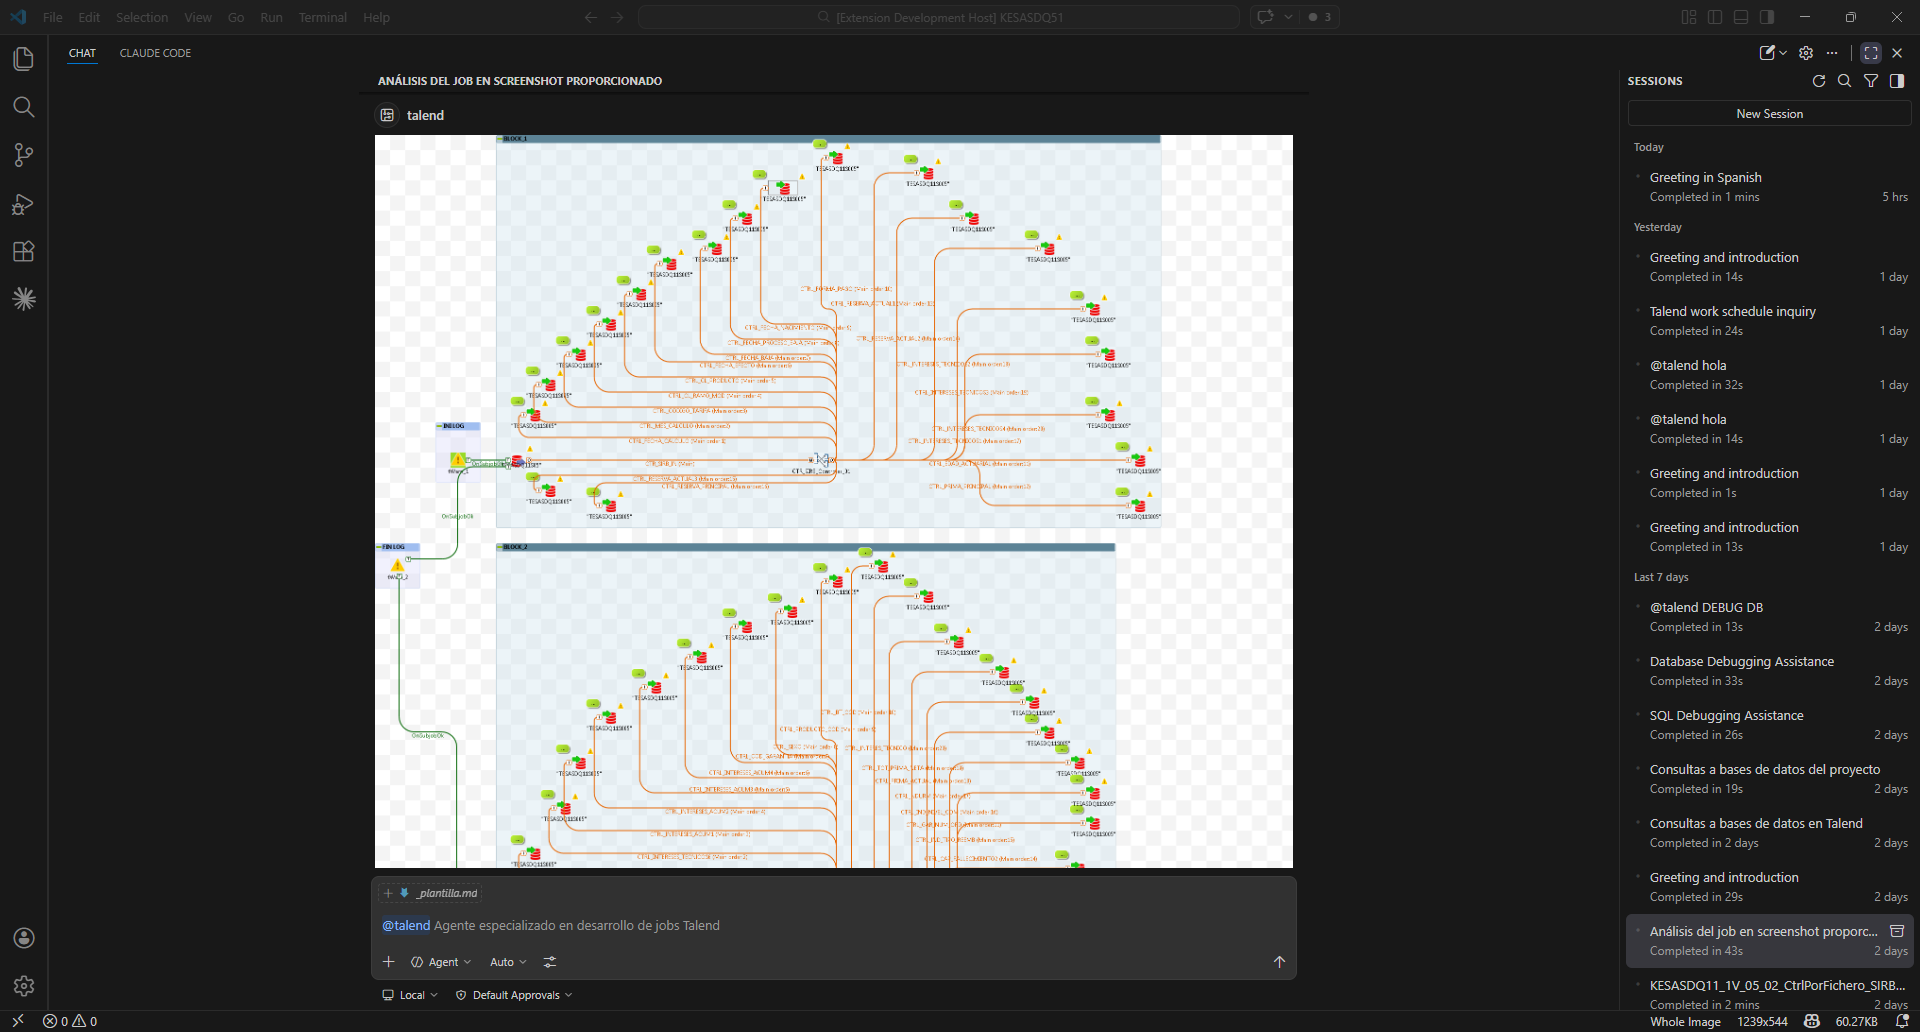Open the Accounts menu icon
Image resolution: width=1920 pixels, height=1032 pixels.
(x=24, y=938)
